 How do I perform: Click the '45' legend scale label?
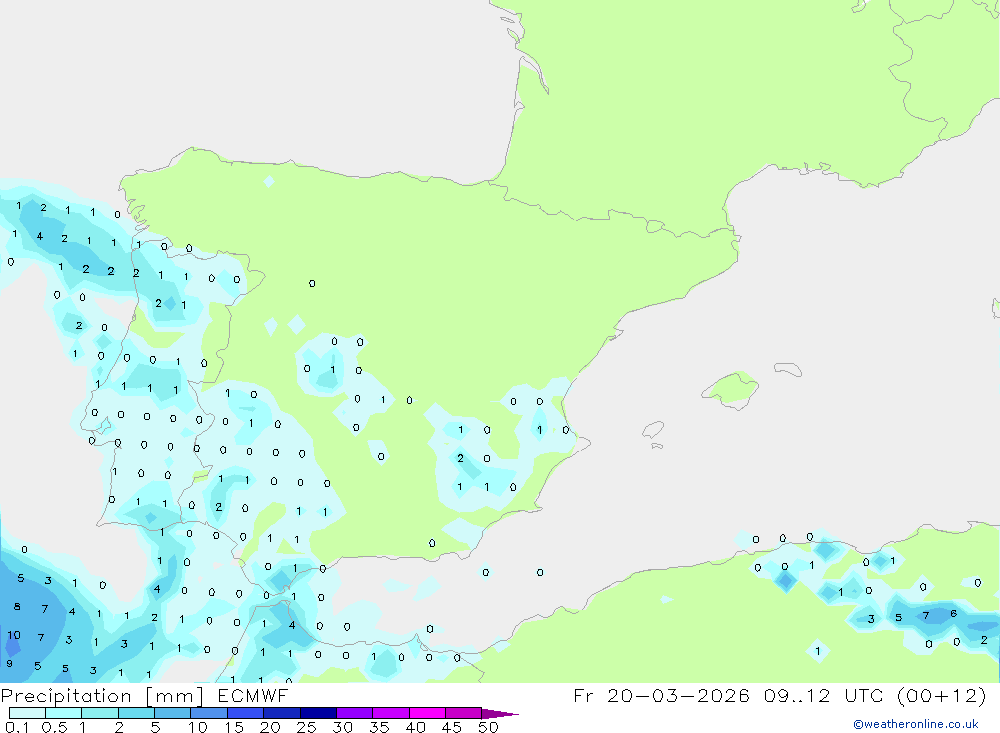(452, 727)
